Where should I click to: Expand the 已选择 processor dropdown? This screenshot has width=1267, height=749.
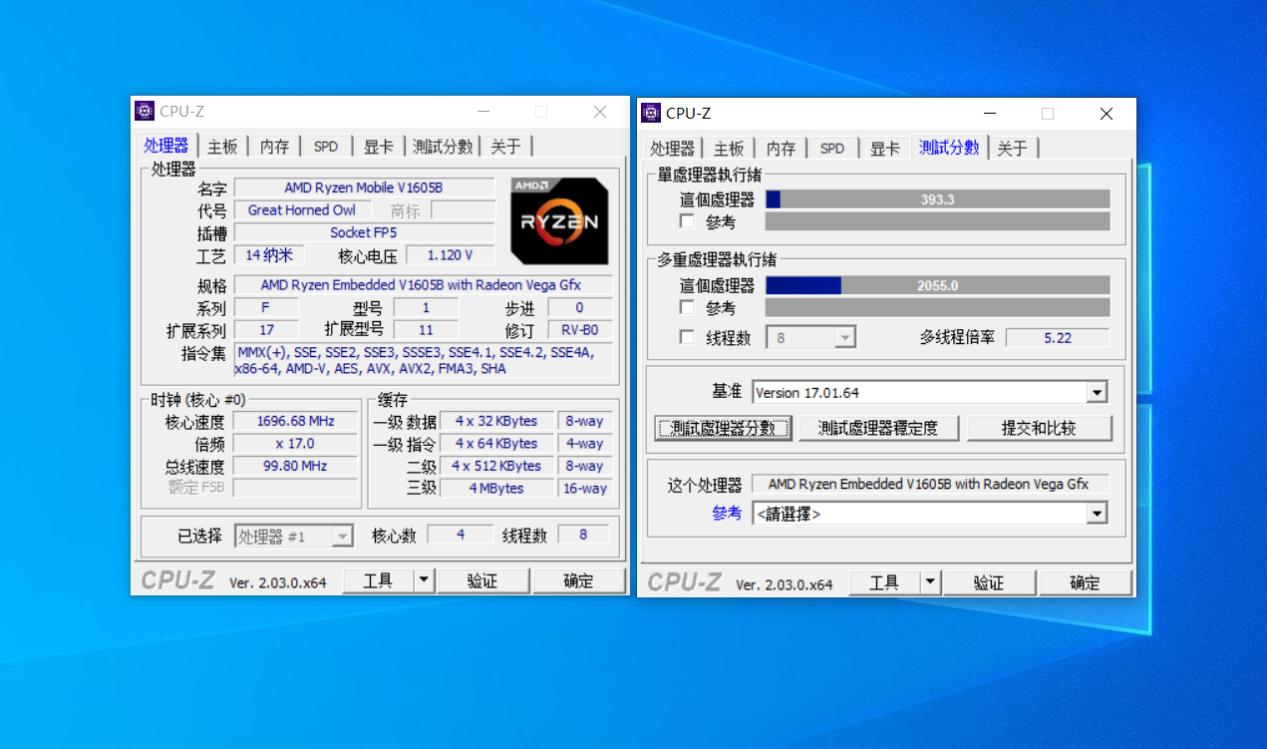[x=341, y=536]
